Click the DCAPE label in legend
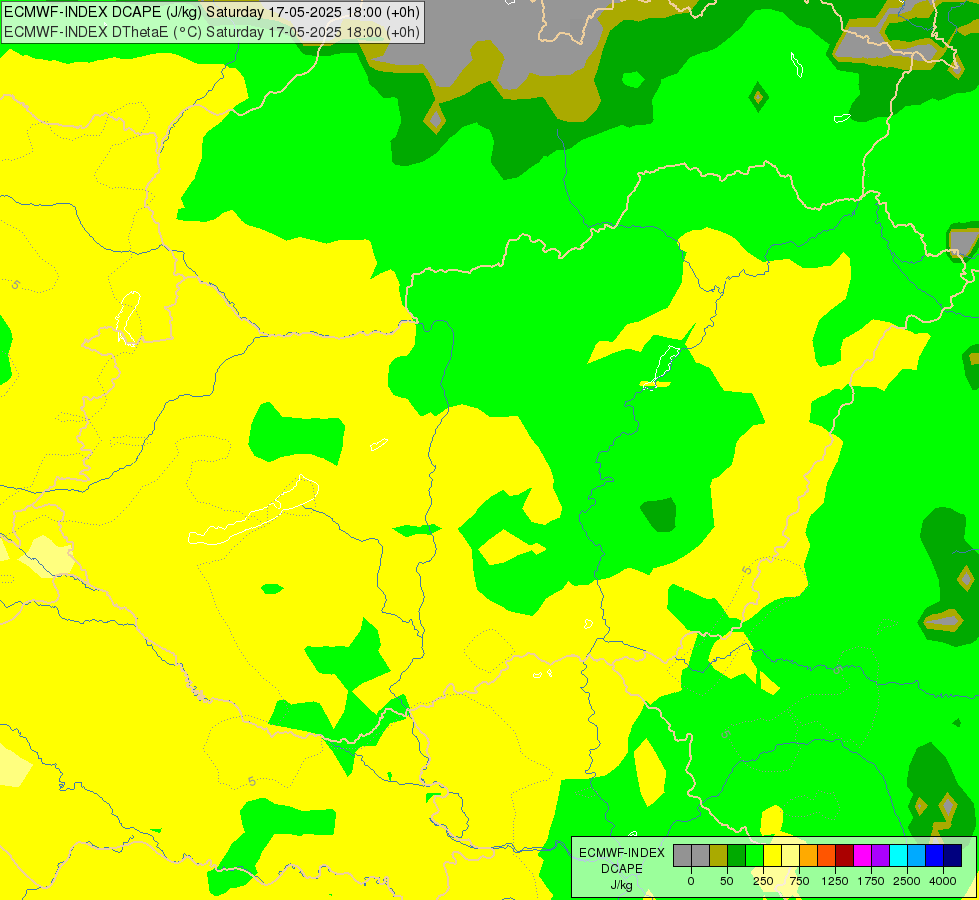The image size is (979, 900). [622, 869]
